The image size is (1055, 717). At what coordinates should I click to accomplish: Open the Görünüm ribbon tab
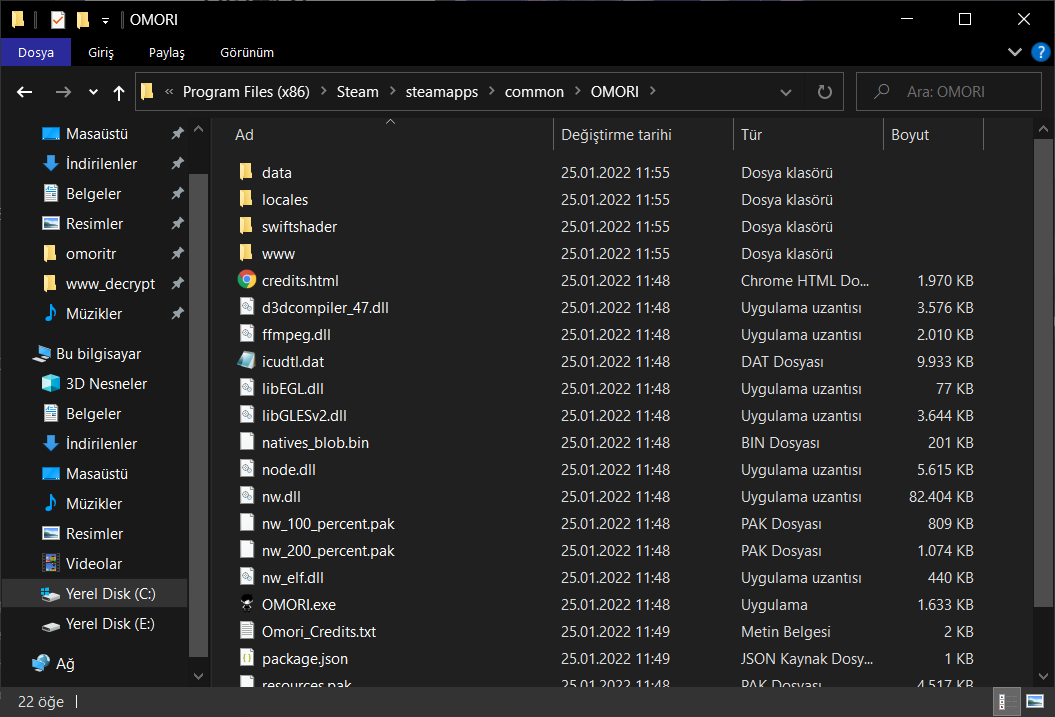point(247,52)
